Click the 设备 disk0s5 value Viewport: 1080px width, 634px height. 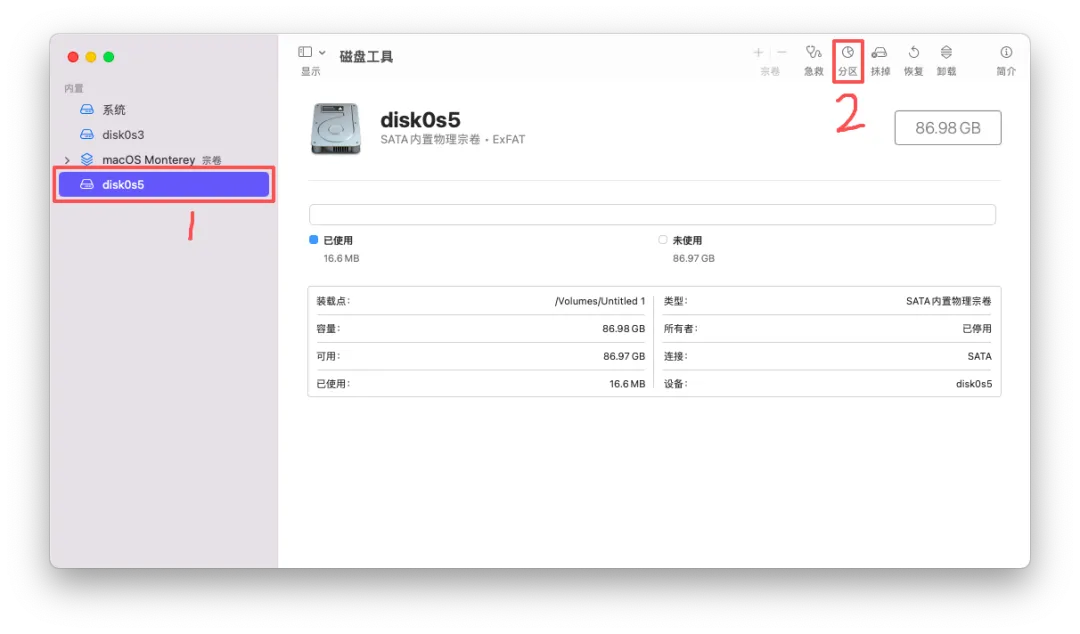(x=974, y=384)
